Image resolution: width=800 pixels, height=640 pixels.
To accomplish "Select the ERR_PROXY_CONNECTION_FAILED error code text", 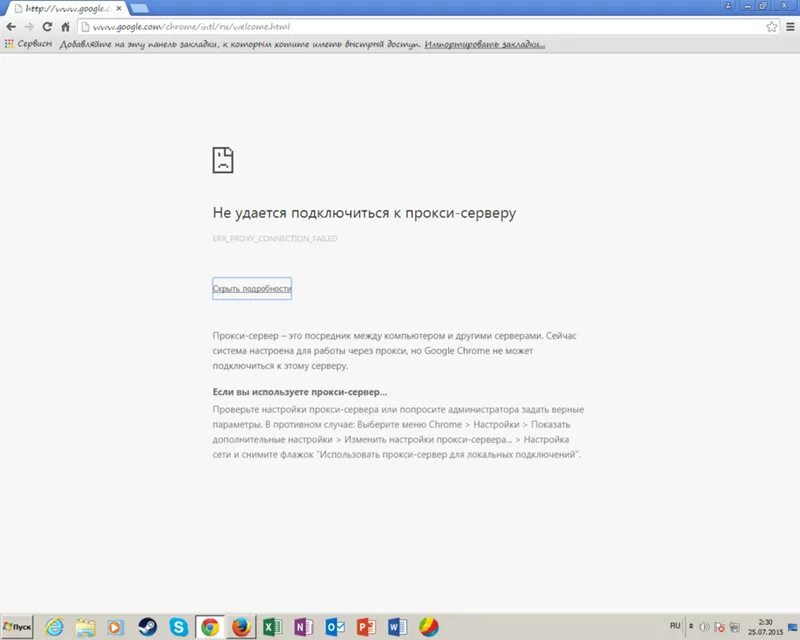I will point(275,238).
